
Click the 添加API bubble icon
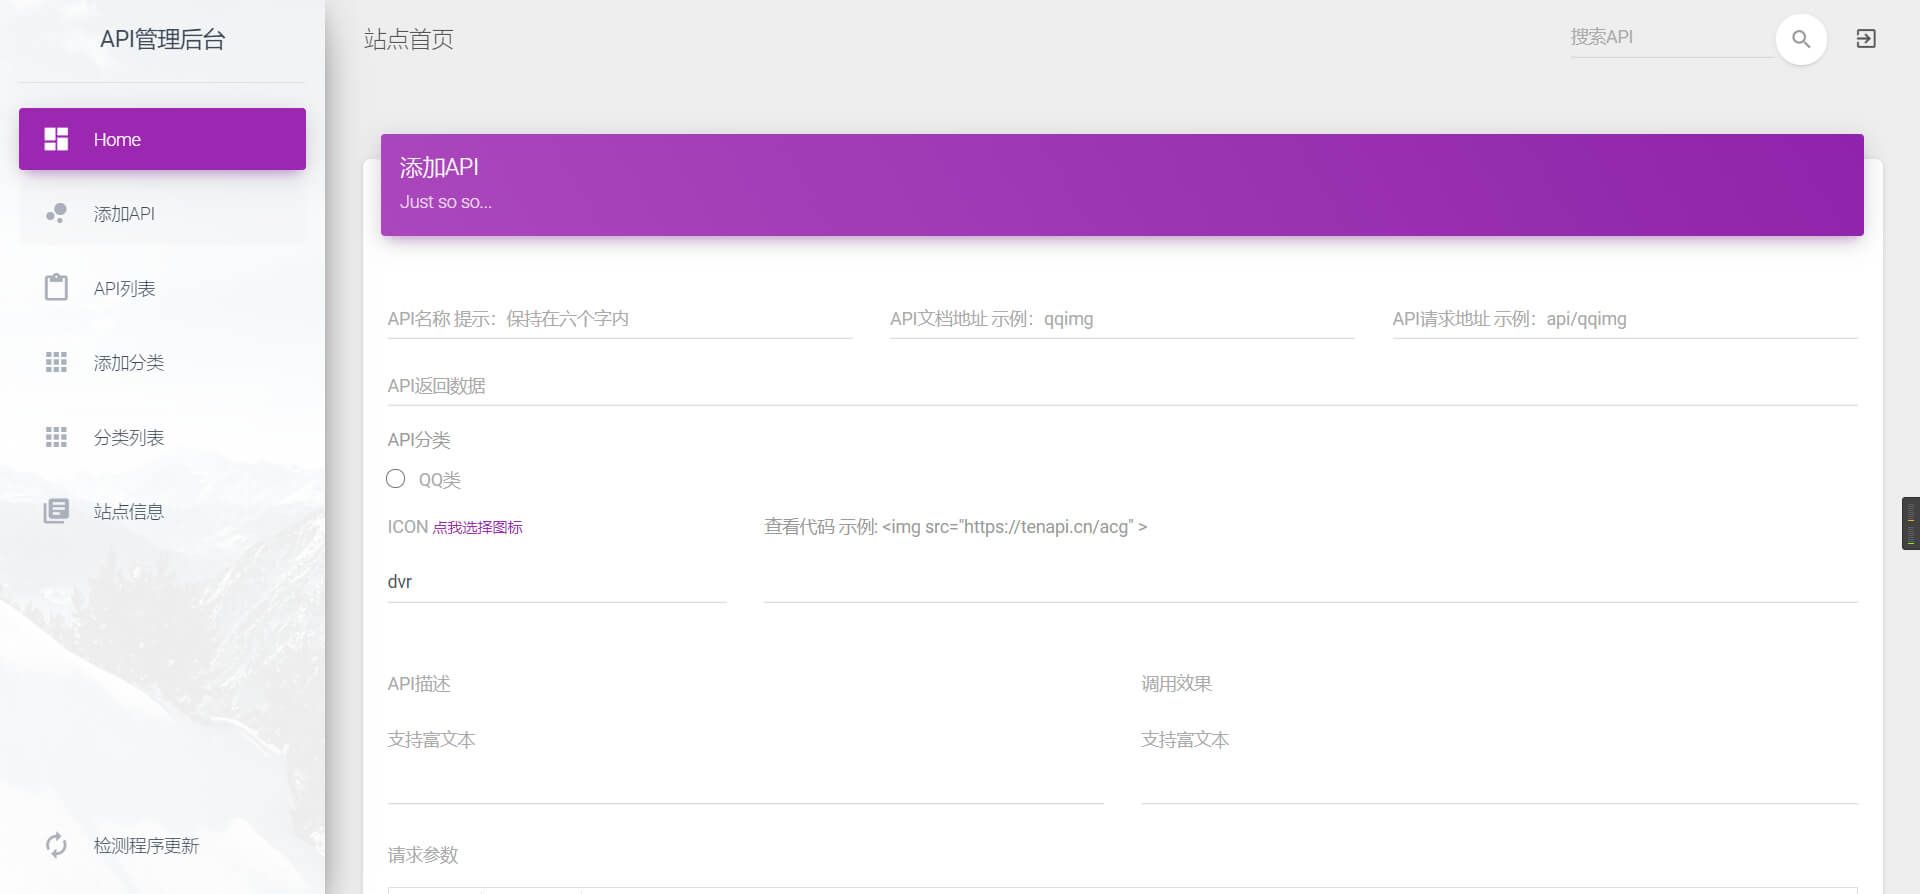tap(56, 213)
